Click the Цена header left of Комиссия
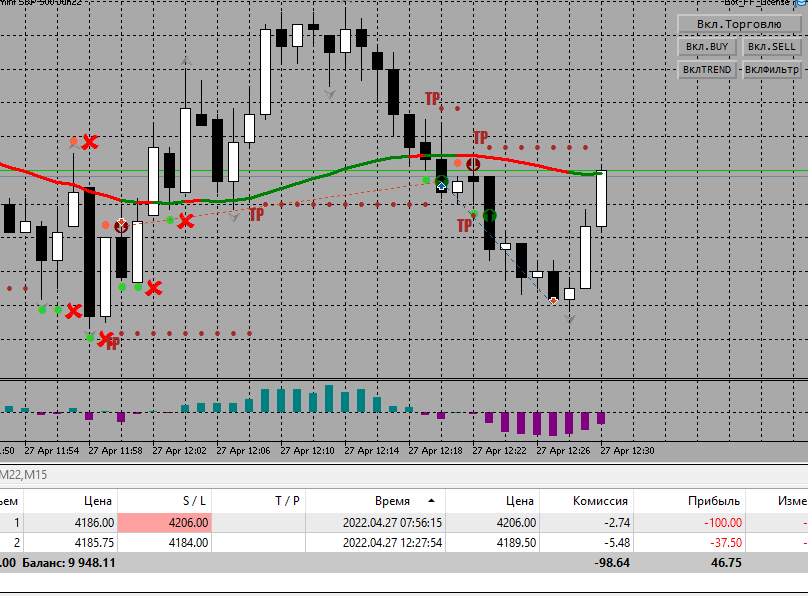The image size is (808, 596). pos(493,501)
